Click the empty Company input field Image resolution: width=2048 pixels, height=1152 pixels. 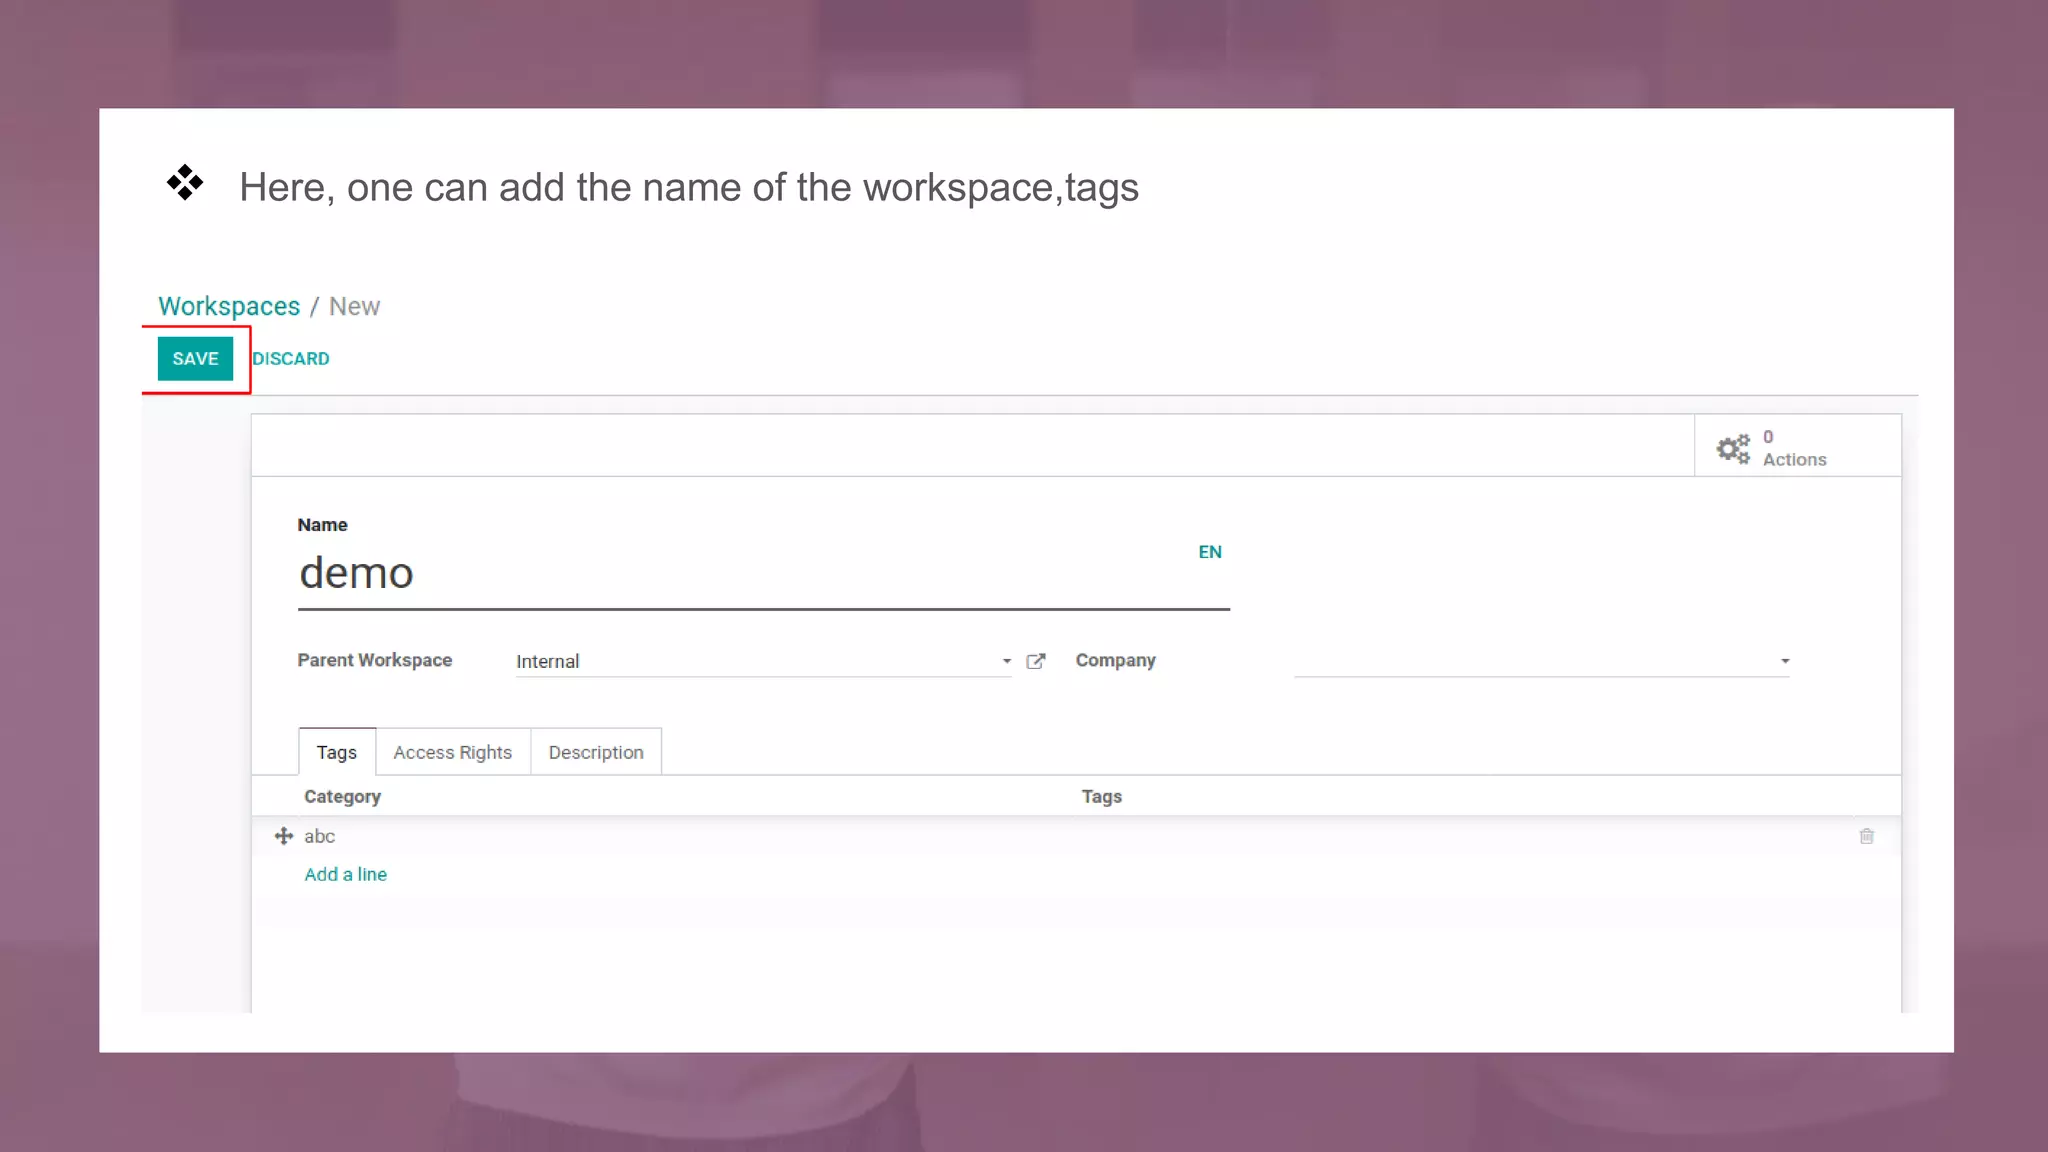click(x=1530, y=661)
